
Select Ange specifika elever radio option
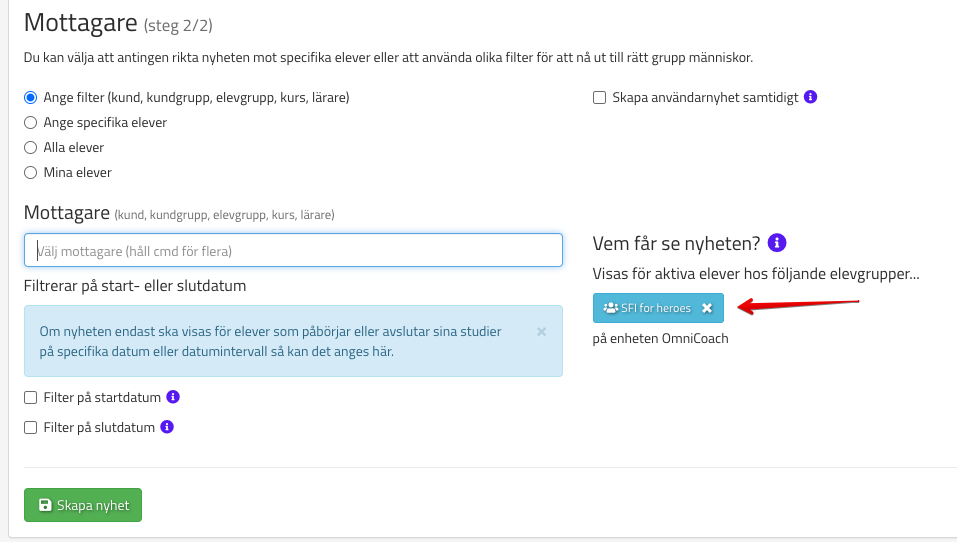pyautogui.click(x=30, y=122)
